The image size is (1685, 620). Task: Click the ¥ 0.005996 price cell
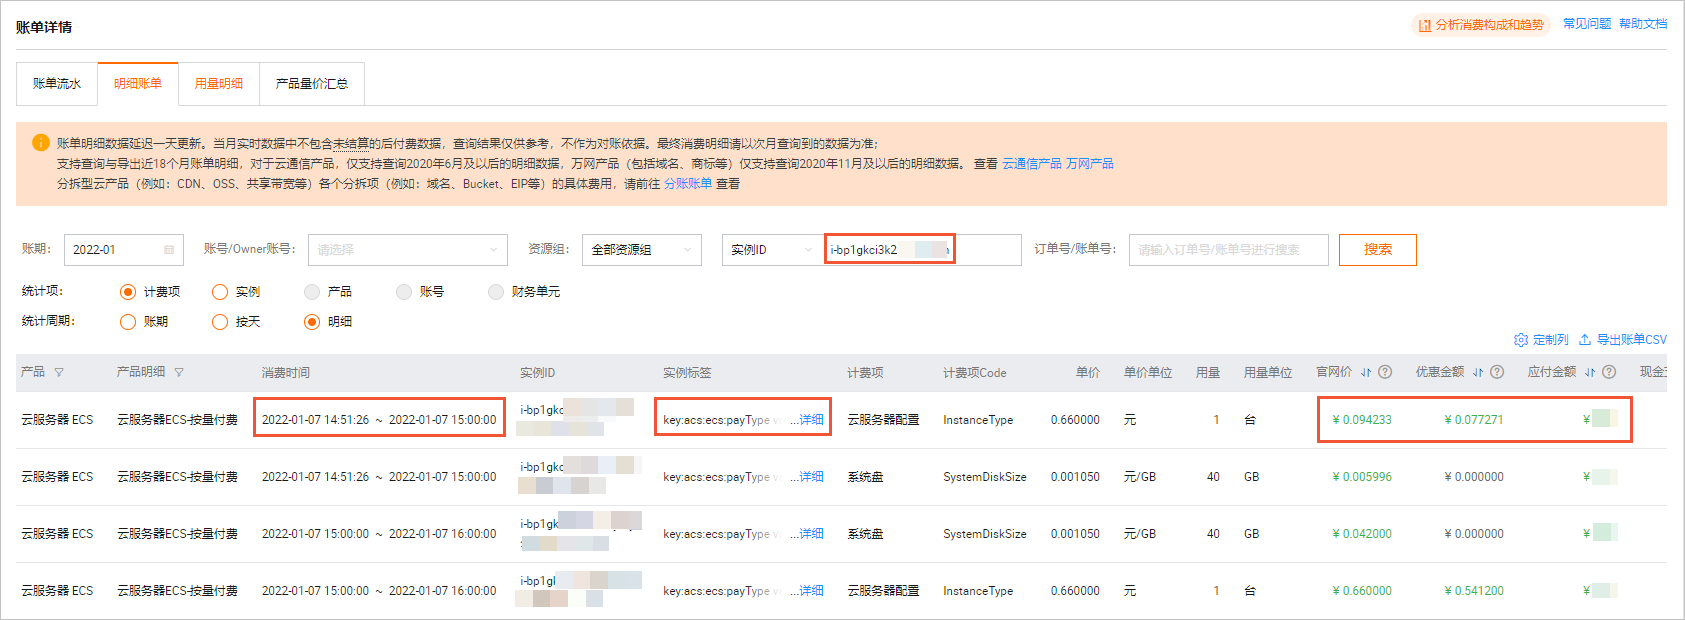click(x=1362, y=477)
